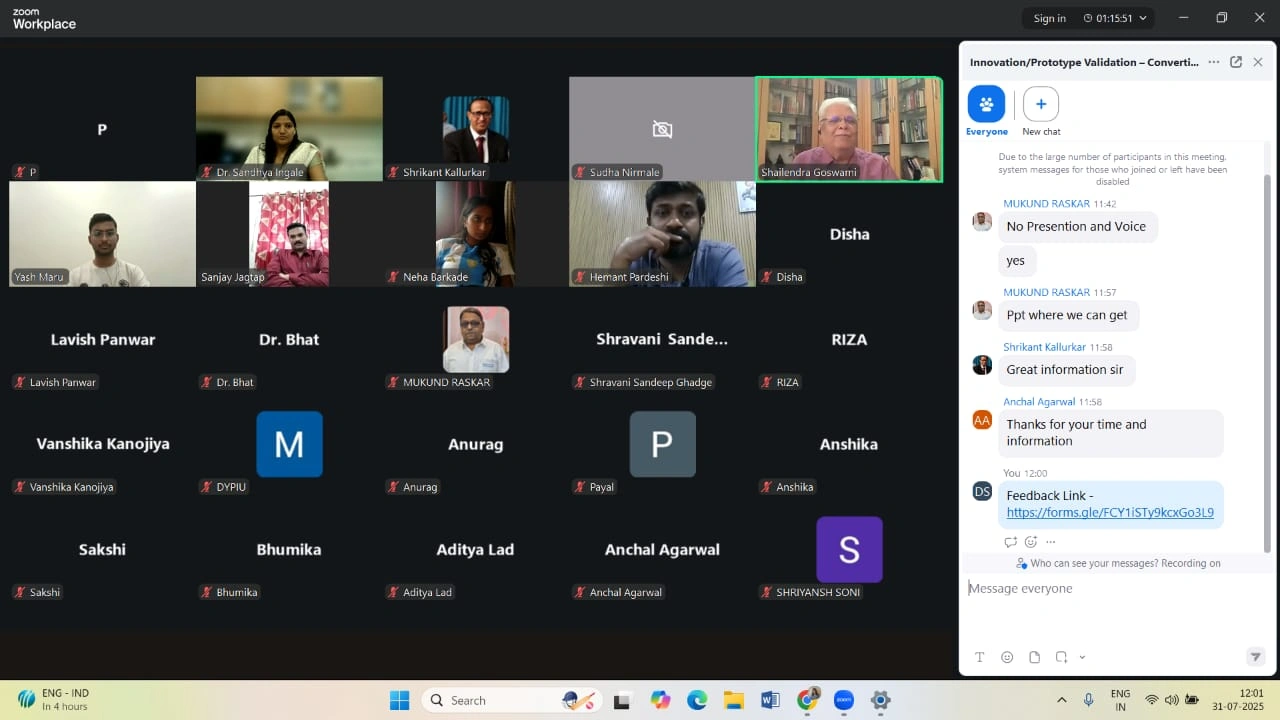
Task: Select Shailendra Goswami's video tile
Action: (848, 129)
